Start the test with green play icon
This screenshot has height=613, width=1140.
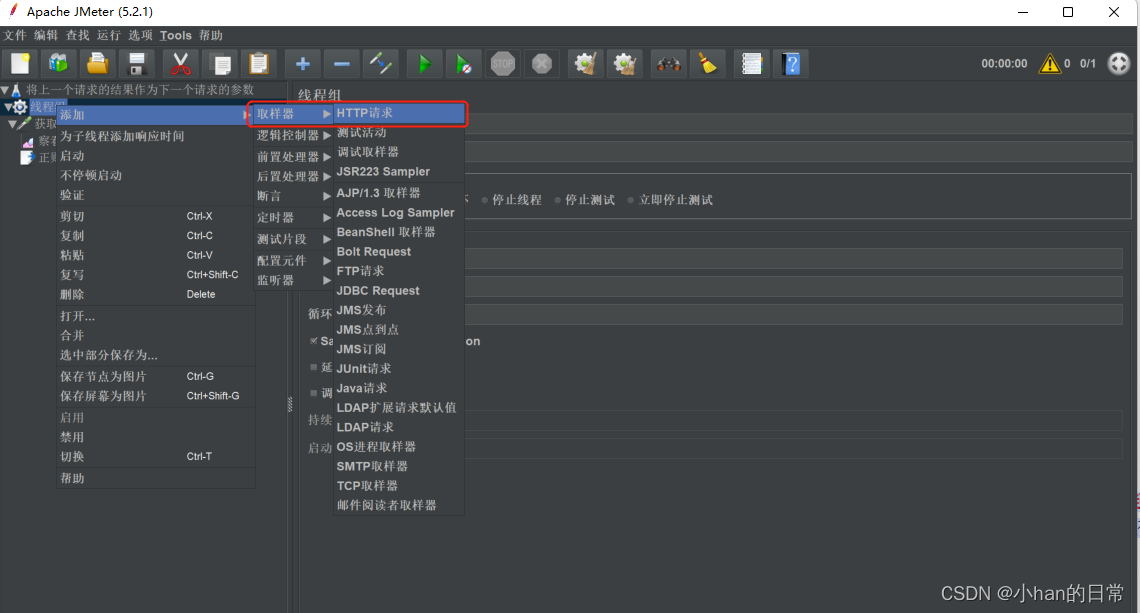(x=424, y=64)
